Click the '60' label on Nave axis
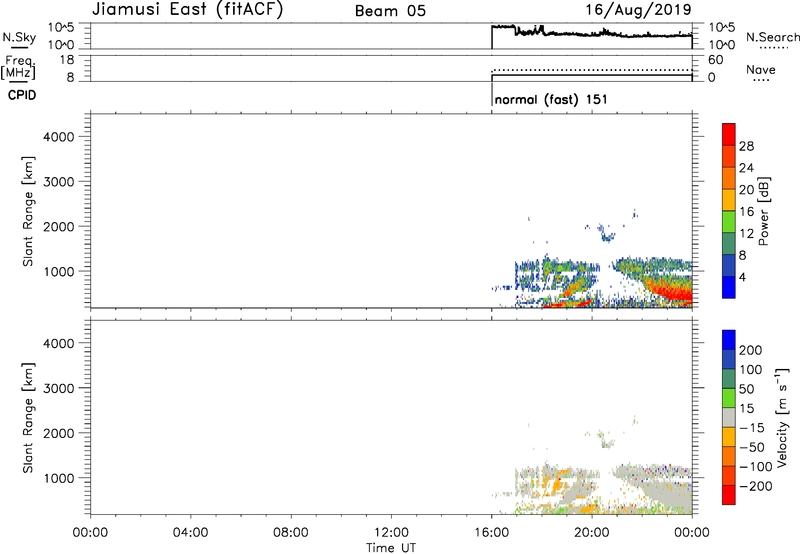 [x=716, y=60]
